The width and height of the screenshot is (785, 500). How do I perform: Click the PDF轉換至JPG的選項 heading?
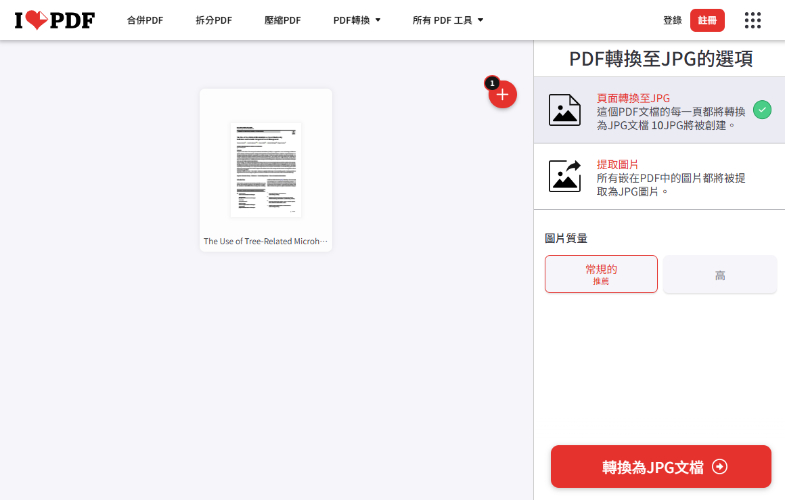pos(661,59)
